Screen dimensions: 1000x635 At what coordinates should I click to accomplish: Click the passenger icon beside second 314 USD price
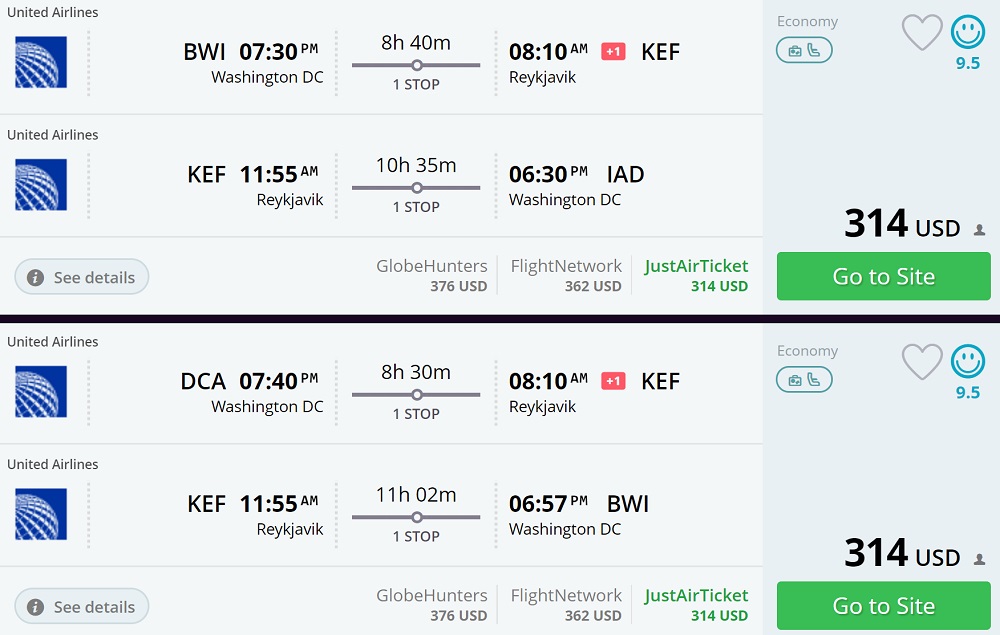point(979,560)
